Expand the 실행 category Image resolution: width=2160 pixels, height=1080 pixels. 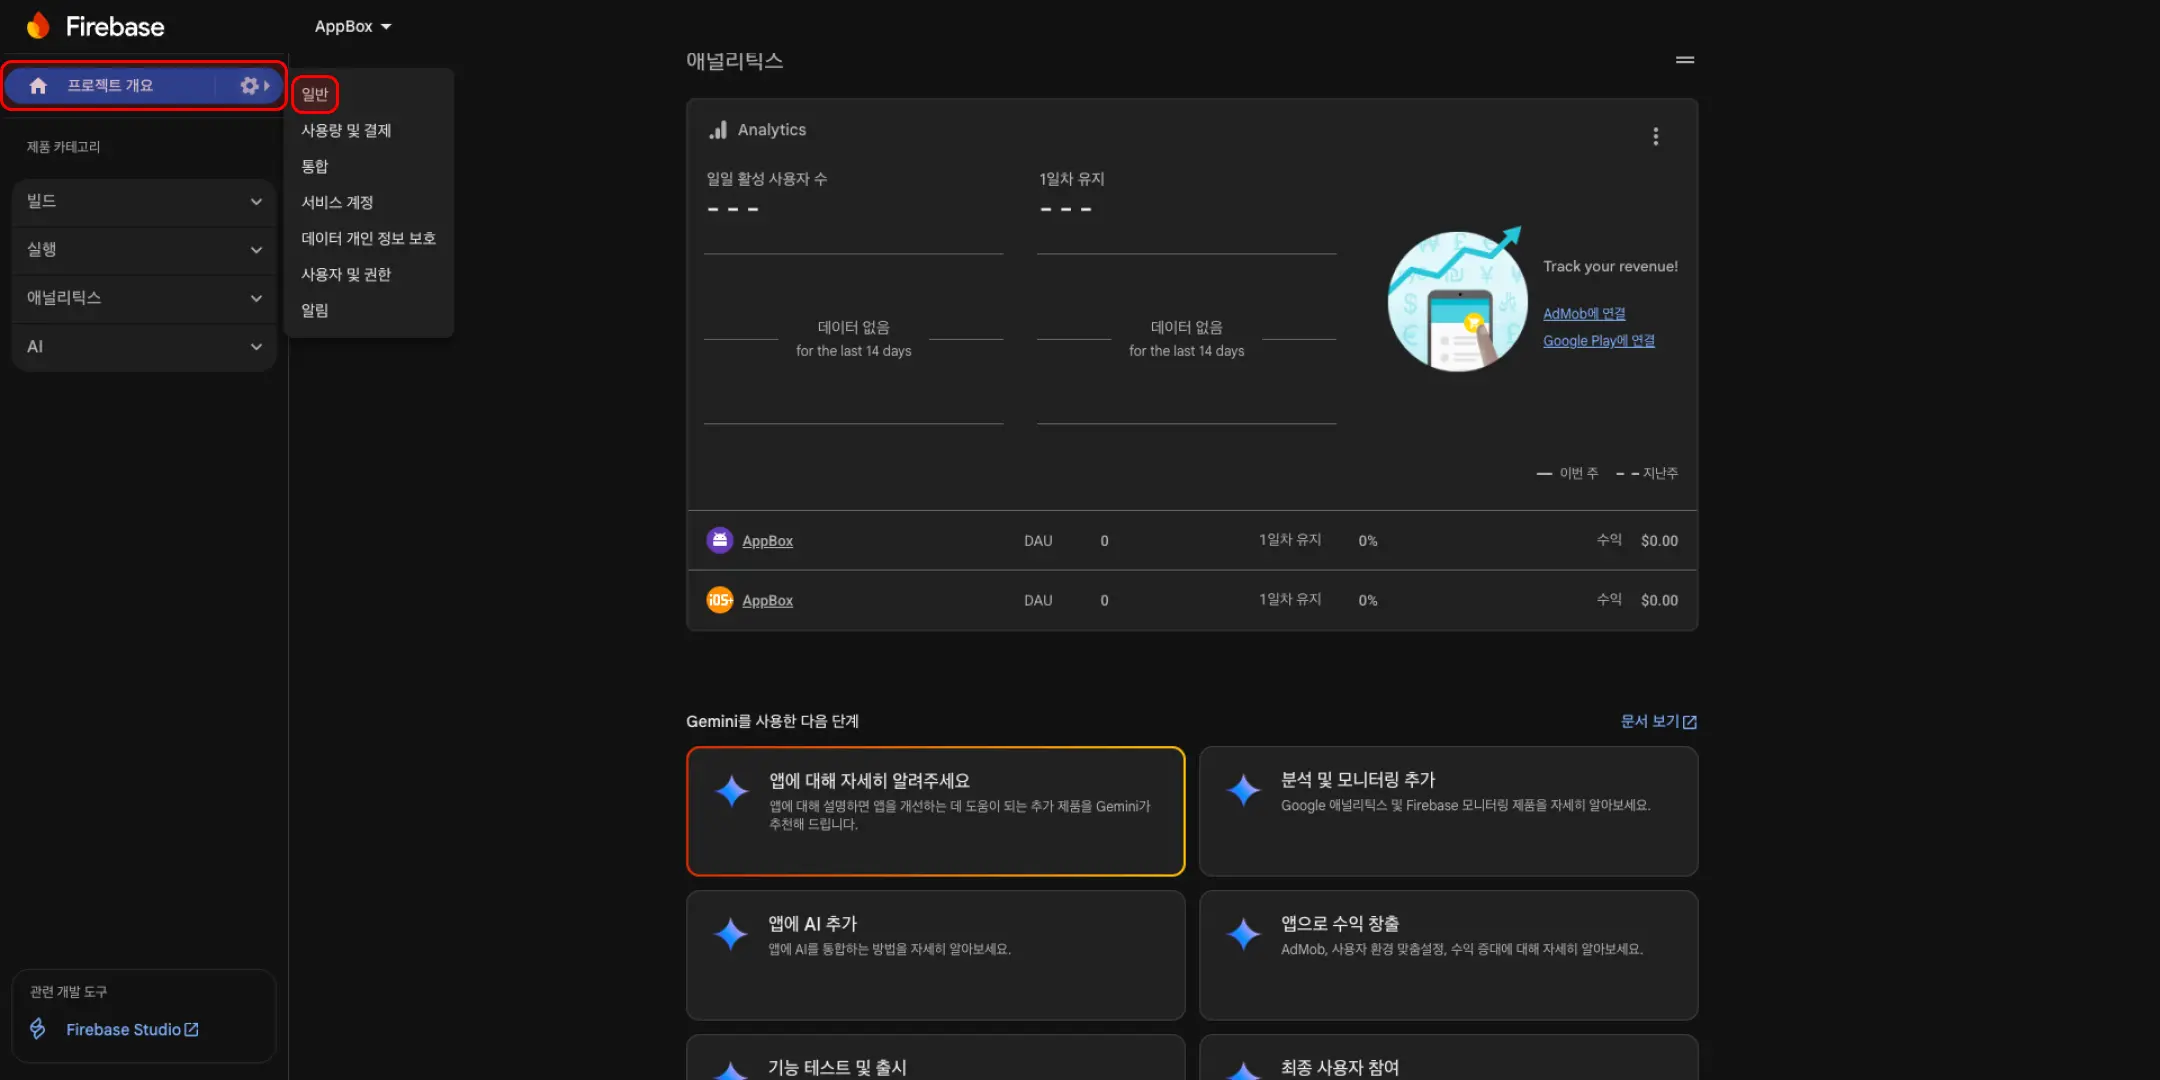click(144, 249)
